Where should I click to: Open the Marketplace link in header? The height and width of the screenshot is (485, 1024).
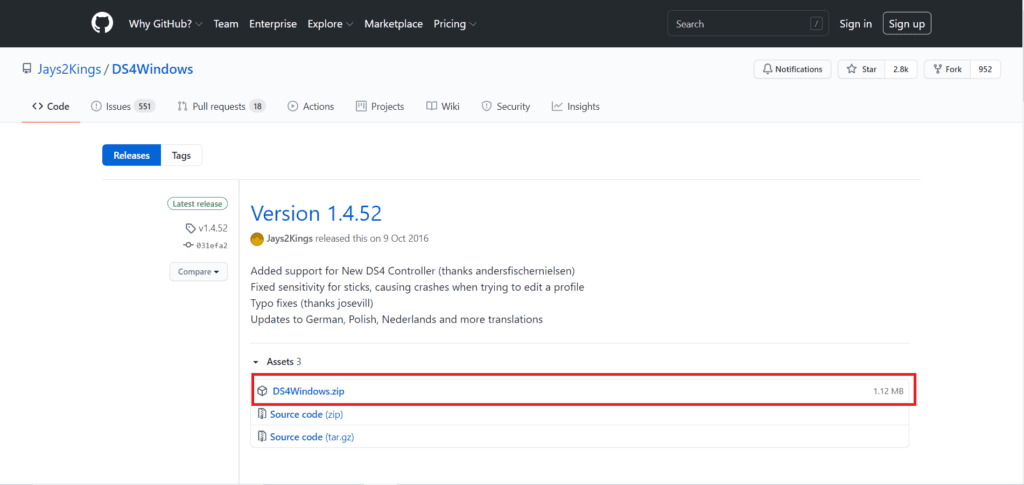[x=393, y=24]
